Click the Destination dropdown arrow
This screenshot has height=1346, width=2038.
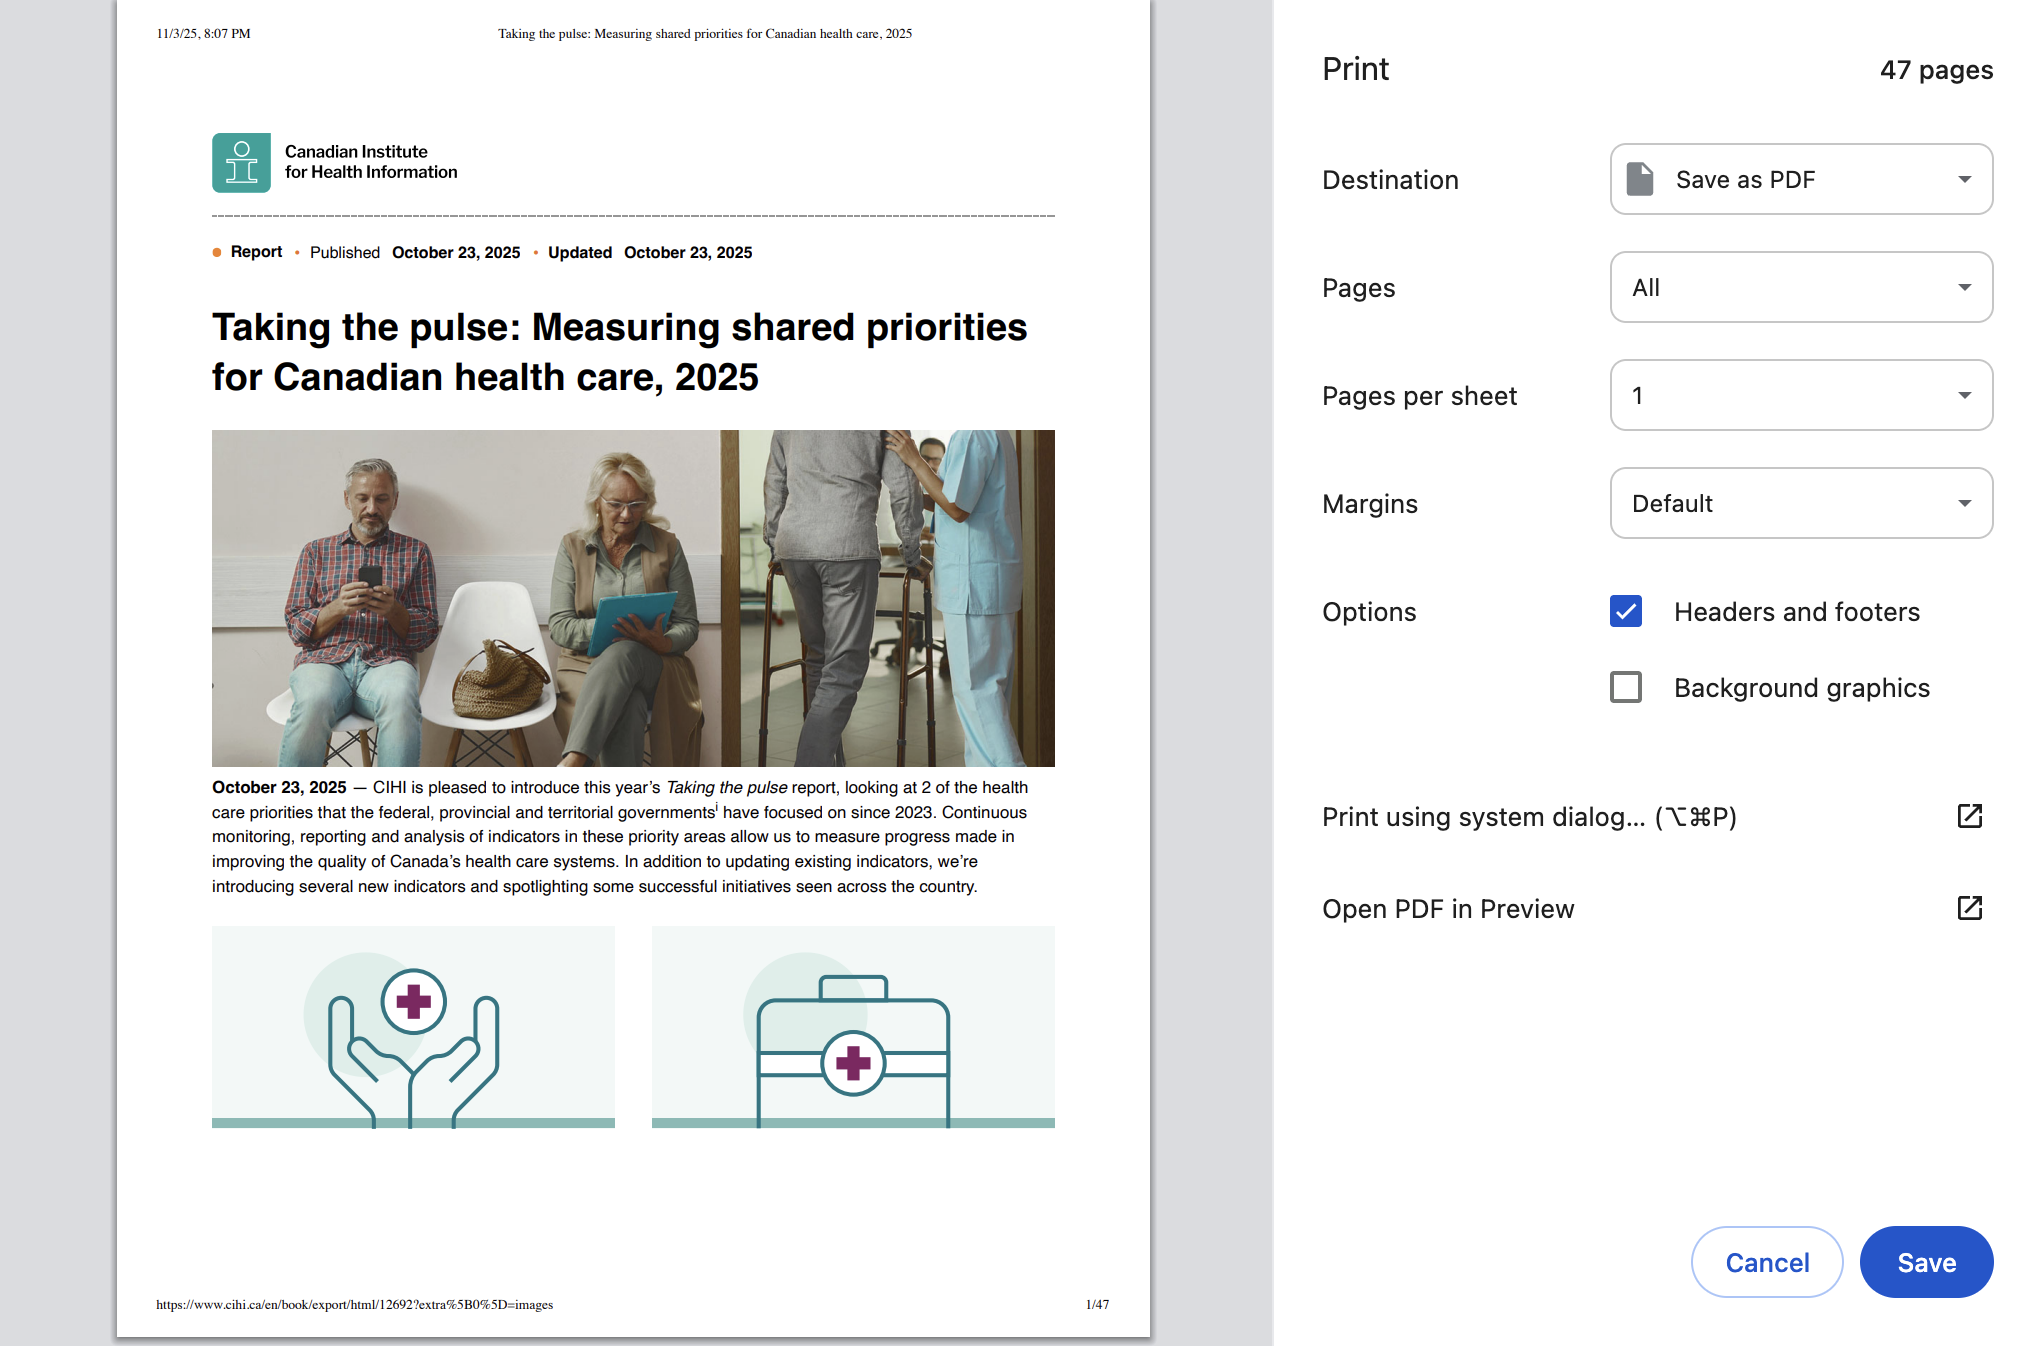(1964, 179)
